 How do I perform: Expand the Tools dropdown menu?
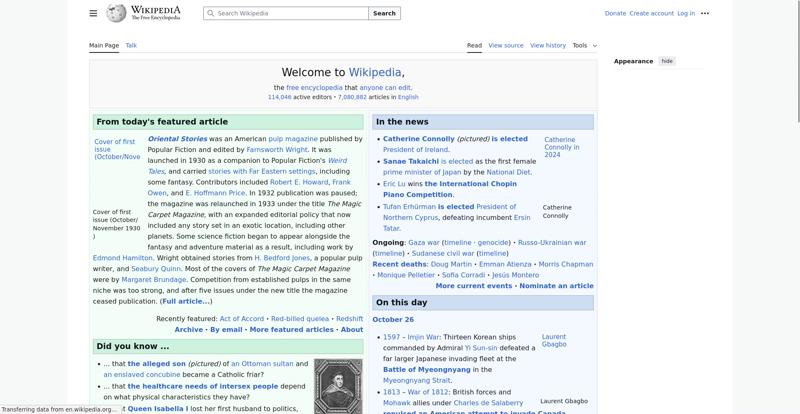click(x=584, y=45)
